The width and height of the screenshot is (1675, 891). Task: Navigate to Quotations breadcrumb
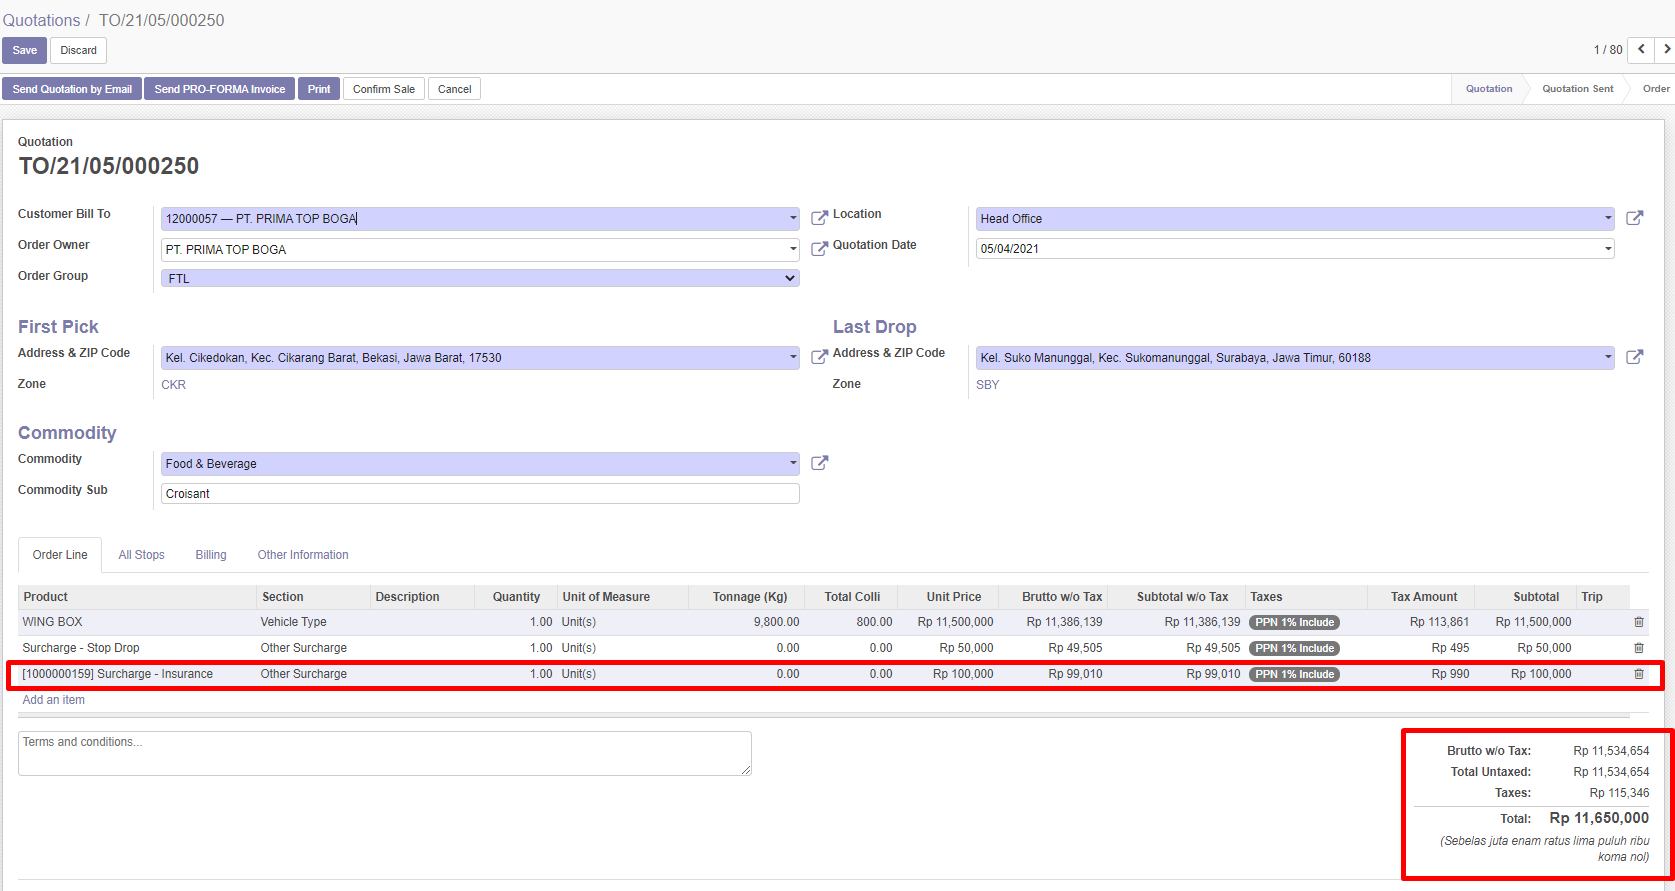click(41, 20)
